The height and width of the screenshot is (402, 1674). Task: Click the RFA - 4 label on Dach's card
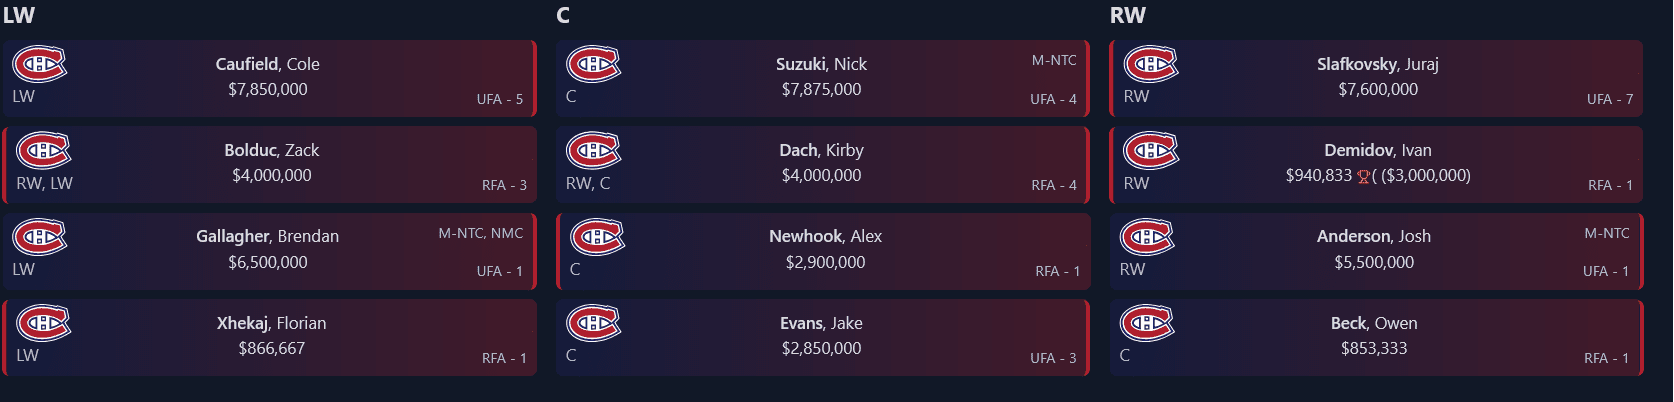tap(1054, 185)
